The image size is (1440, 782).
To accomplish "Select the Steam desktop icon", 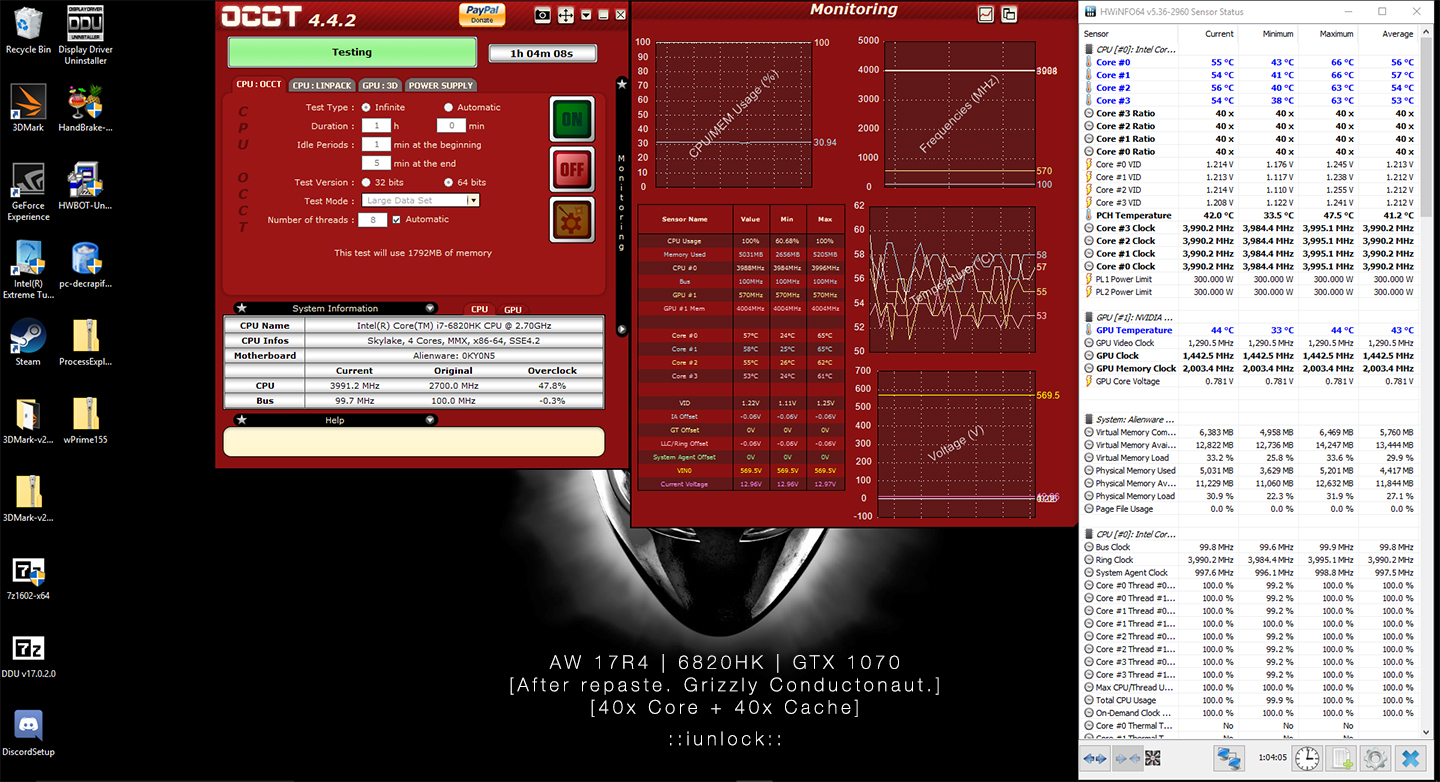I will coord(28,342).
